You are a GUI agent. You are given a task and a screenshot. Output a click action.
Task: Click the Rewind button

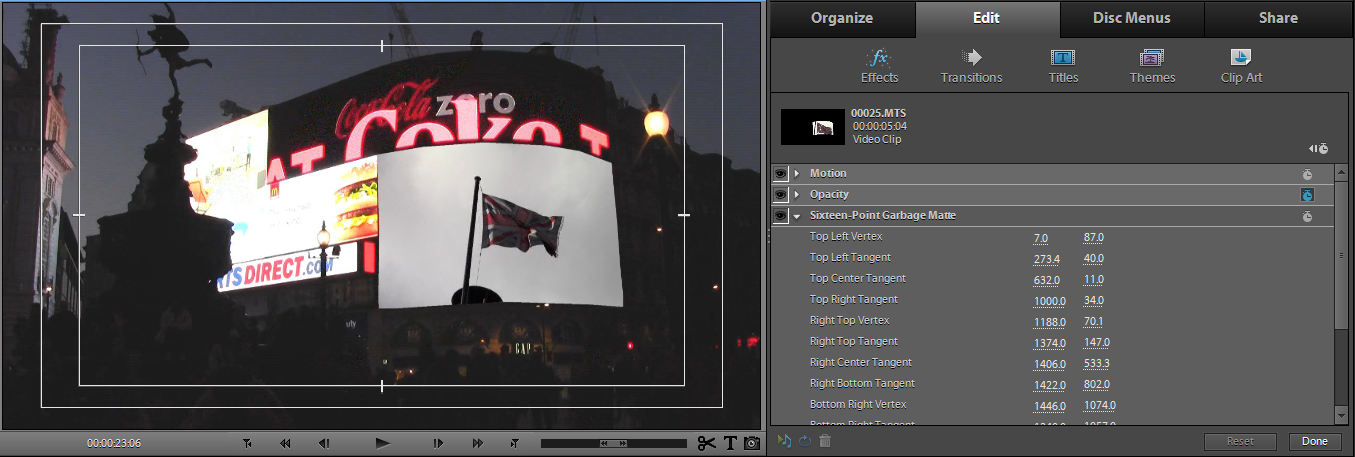[285, 443]
